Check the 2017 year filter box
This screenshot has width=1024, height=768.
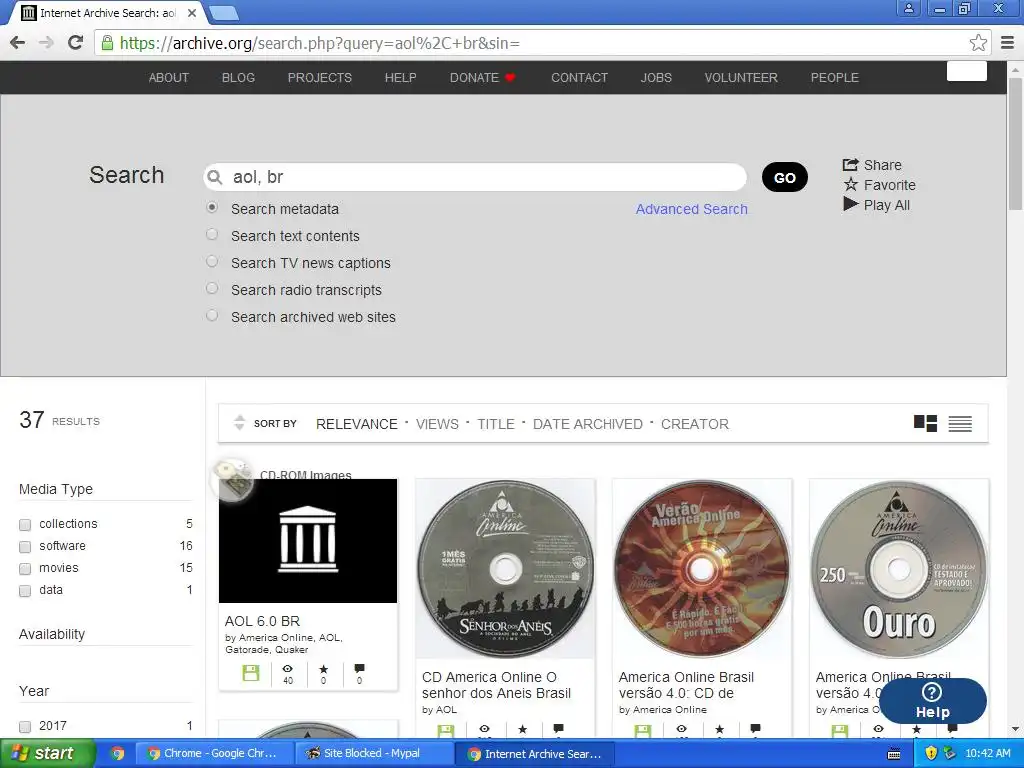pos(25,726)
